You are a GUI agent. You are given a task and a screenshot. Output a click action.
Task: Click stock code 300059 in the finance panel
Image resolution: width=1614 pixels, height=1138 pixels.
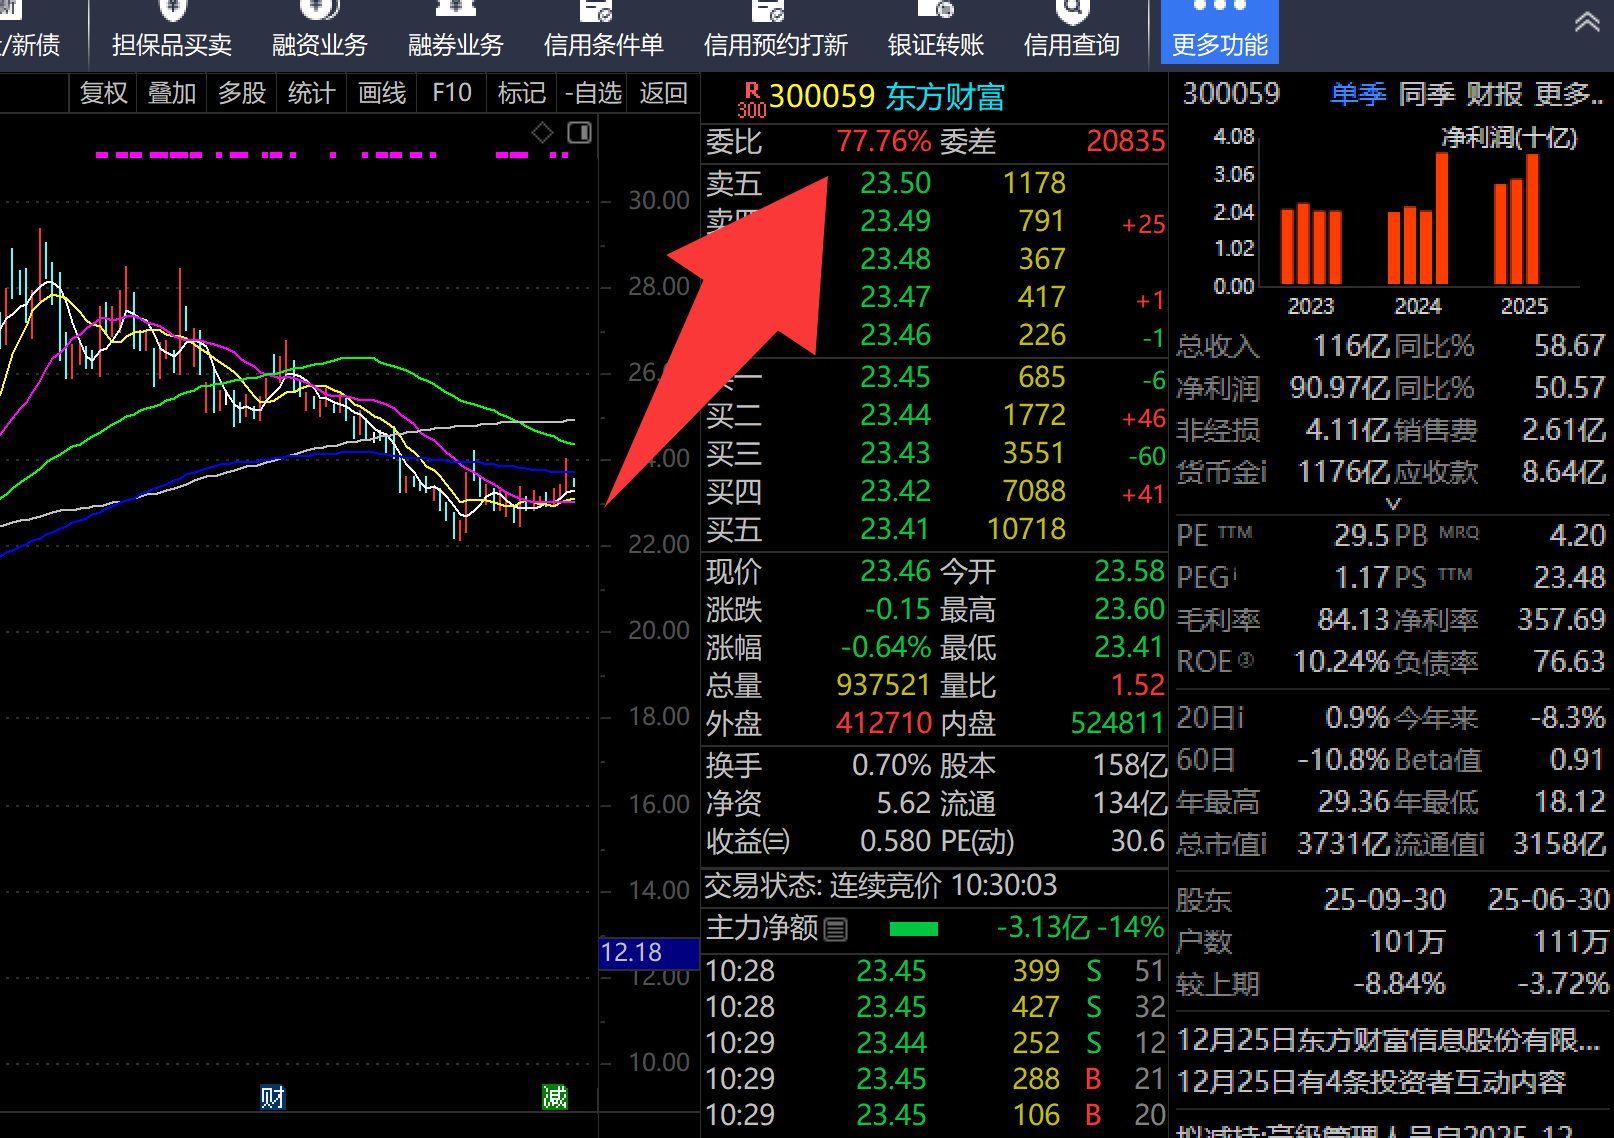1231,94
